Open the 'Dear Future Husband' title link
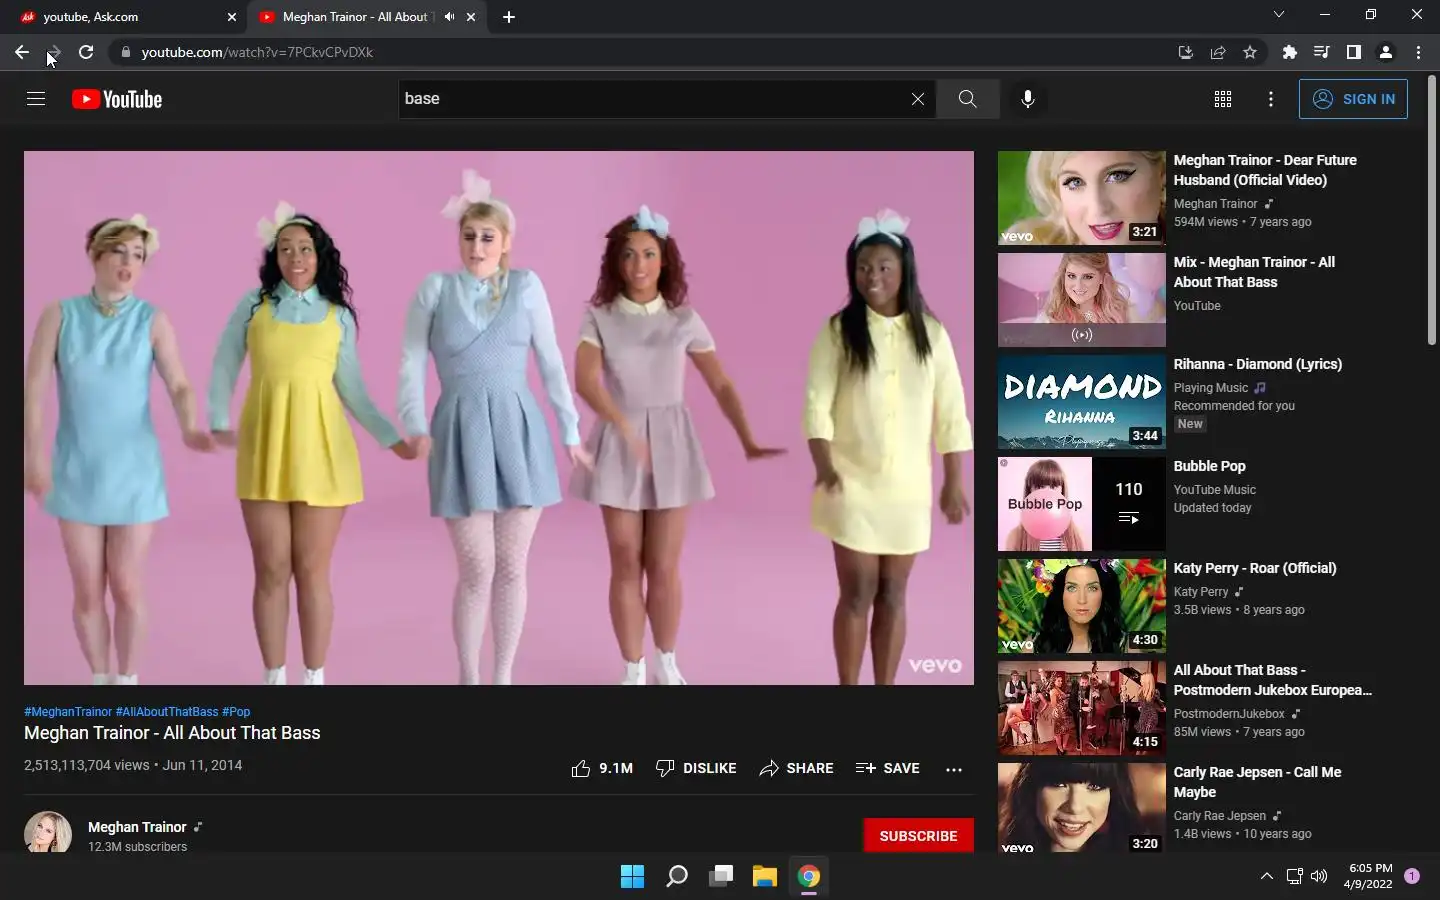1440x900 pixels. 1265,170
